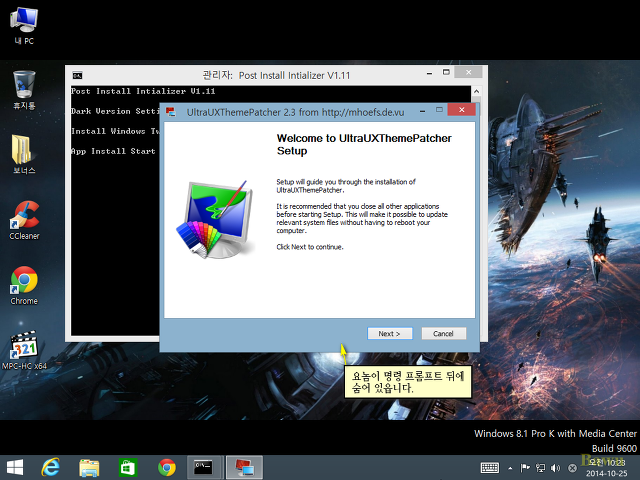640x480 pixels.
Task: Minimize the Post Install Intializer window
Action: click(x=429, y=73)
